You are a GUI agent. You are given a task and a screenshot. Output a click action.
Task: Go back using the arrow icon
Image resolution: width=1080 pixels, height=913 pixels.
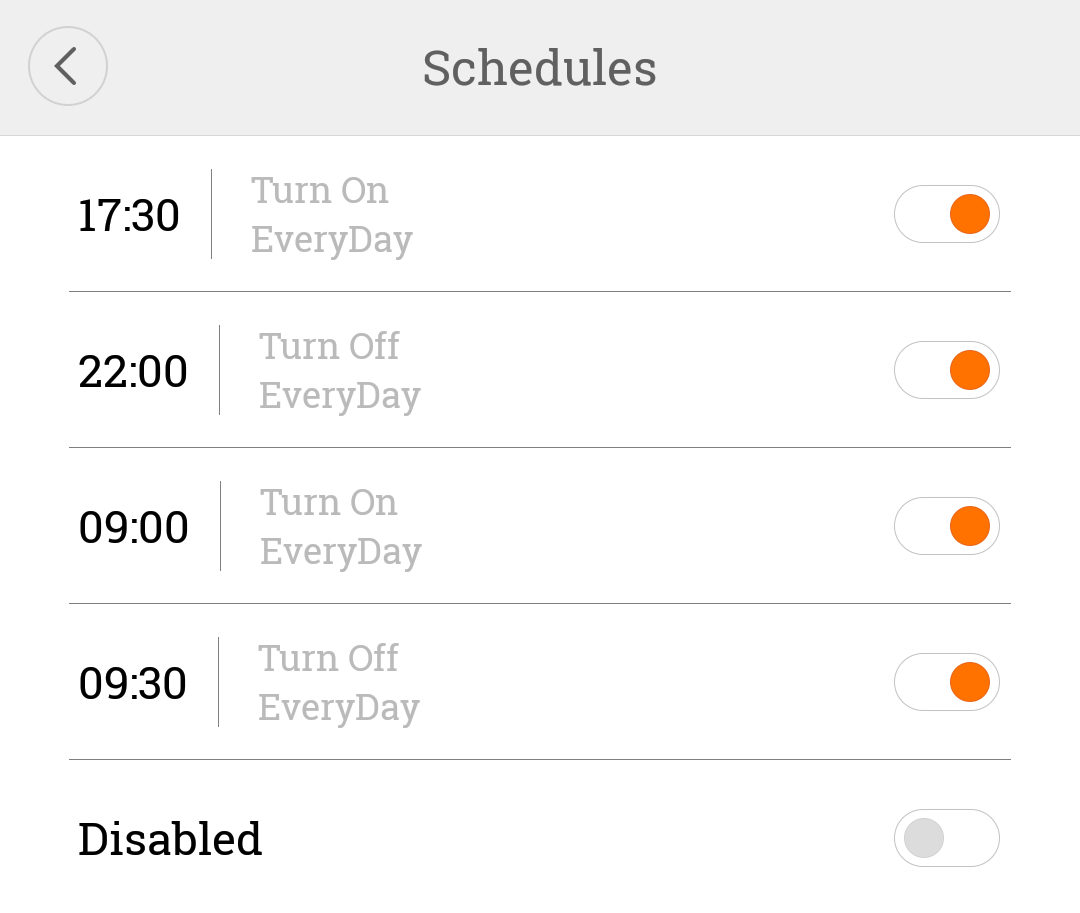pos(67,67)
